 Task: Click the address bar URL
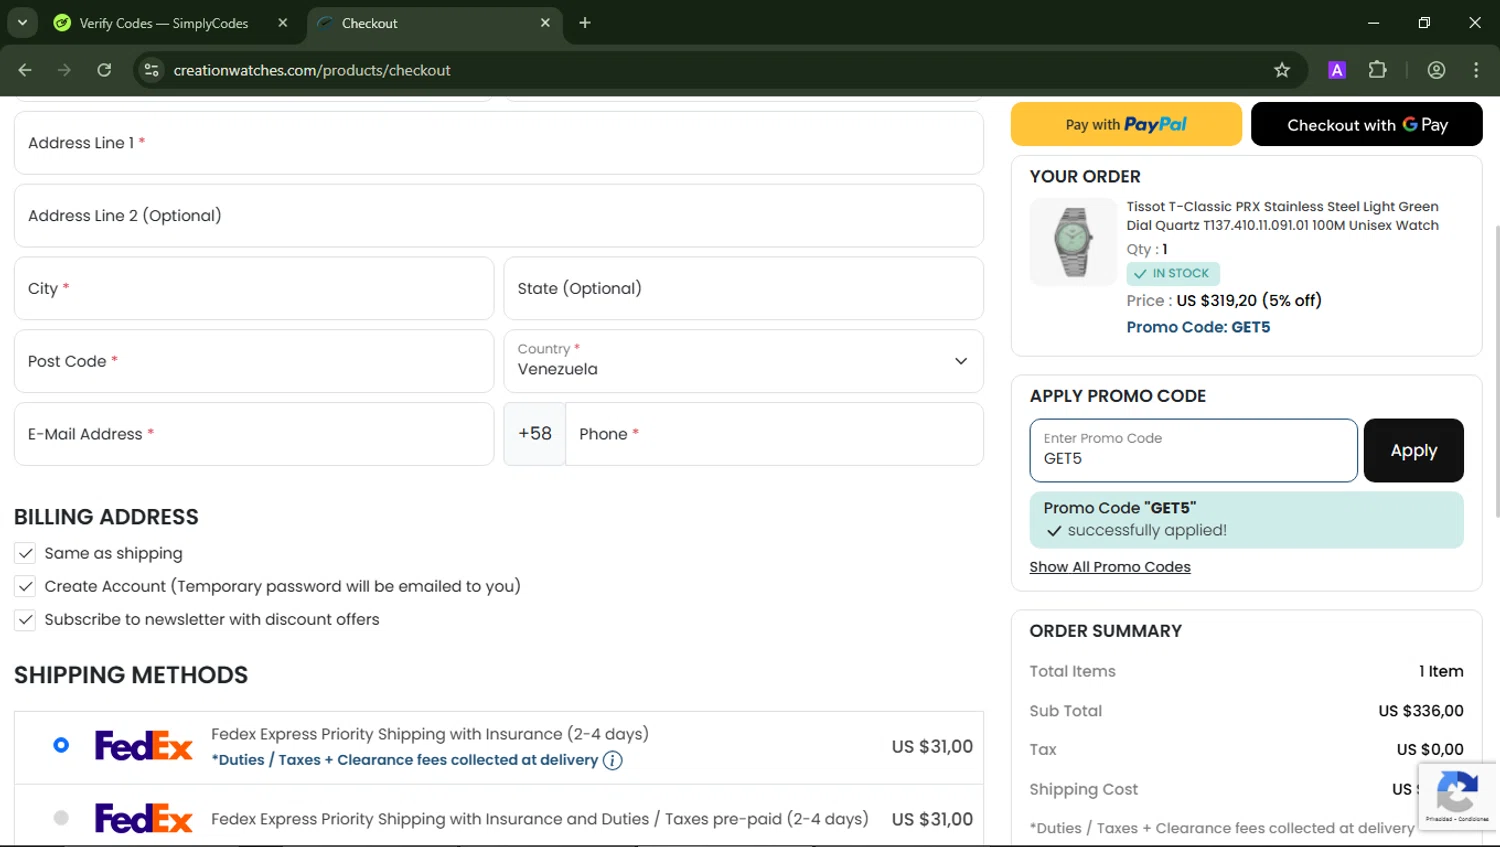coord(312,70)
